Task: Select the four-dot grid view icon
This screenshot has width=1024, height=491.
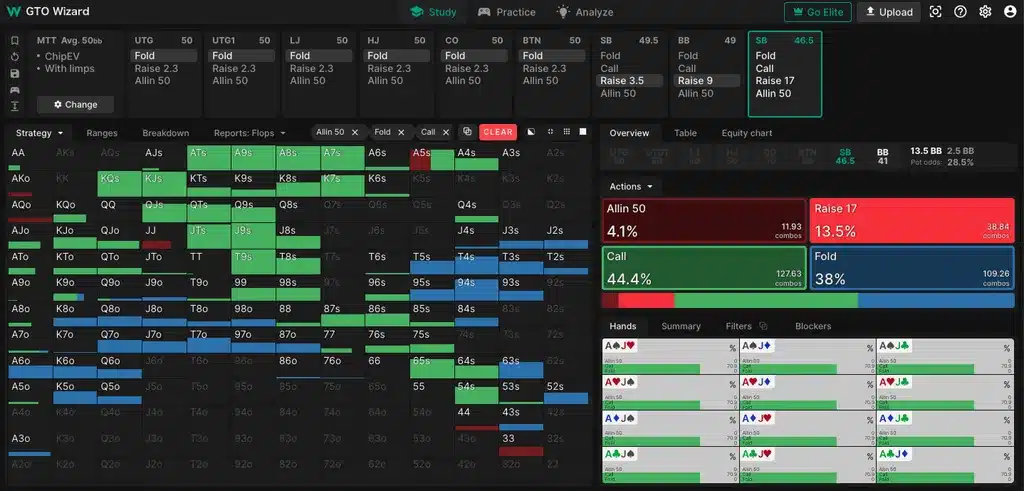Action: [550, 132]
